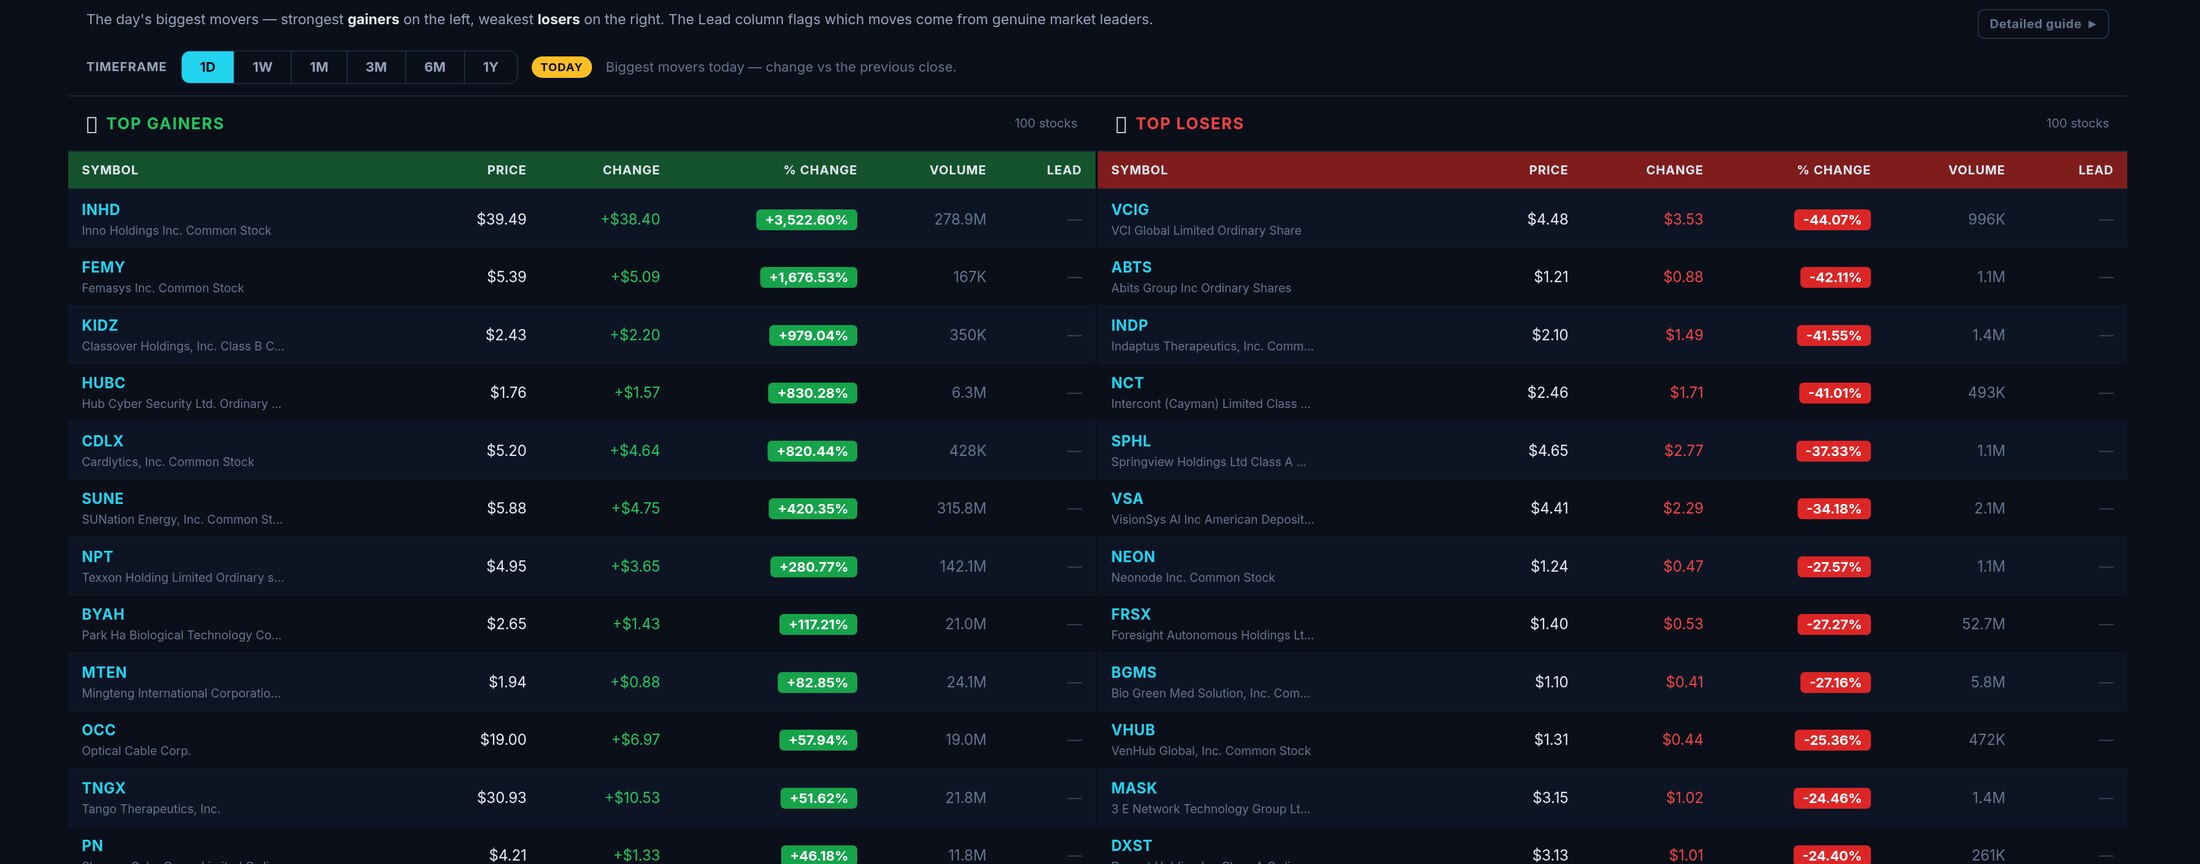2200x864 pixels.
Task: Open INHD stock symbol link
Action: 101,209
